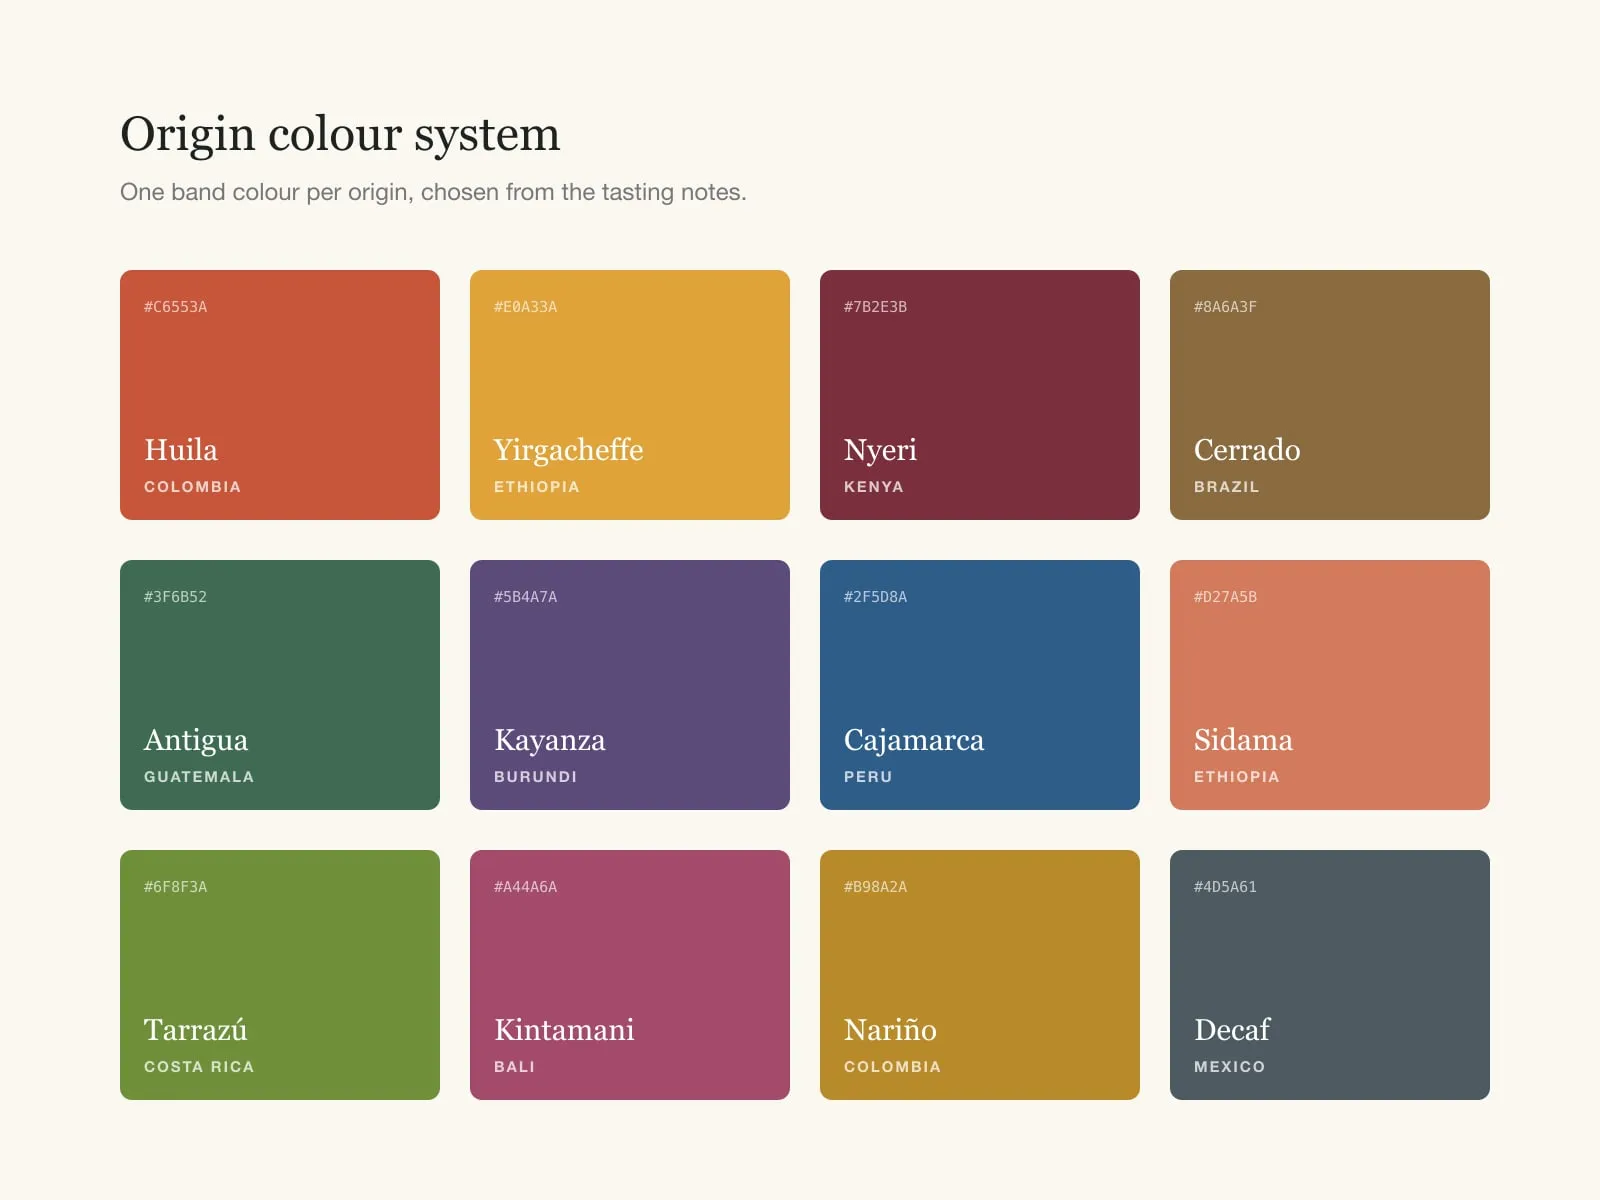Select the hex value #6F8F3A
Image resolution: width=1600 pixels, height=1200 pixels.
176,887
